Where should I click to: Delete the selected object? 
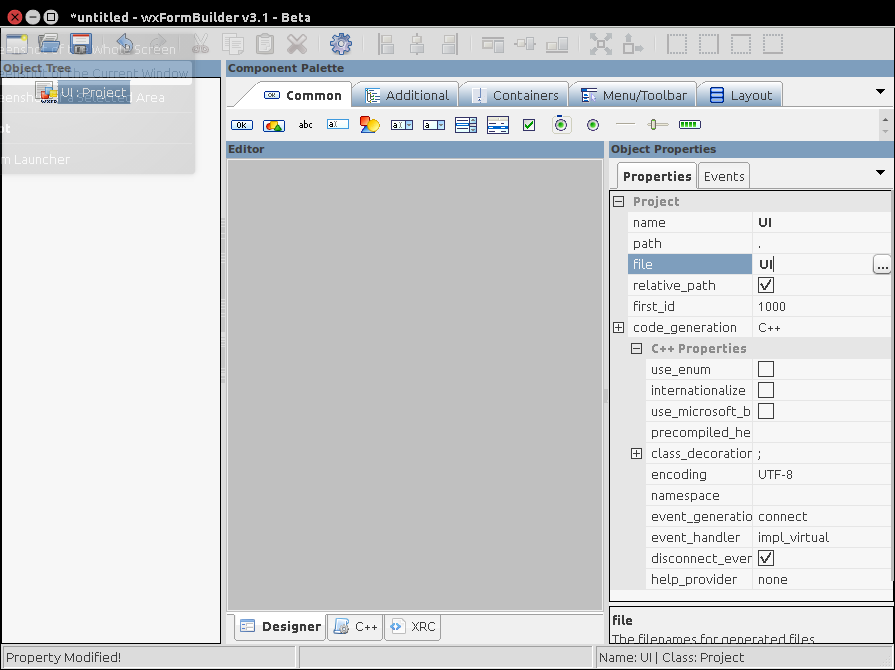[x=297, y=44]
